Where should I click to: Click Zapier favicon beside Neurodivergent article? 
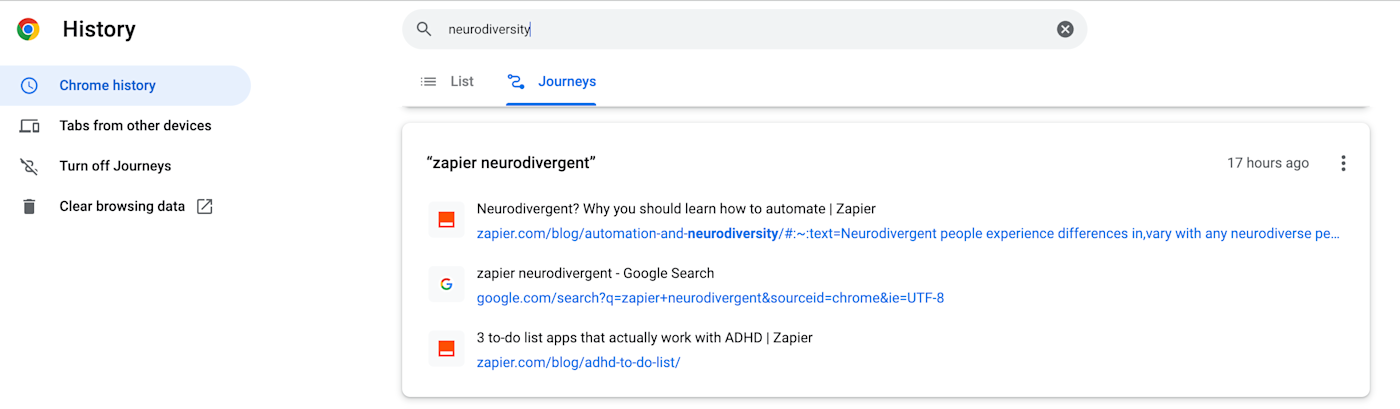point(446,220)
